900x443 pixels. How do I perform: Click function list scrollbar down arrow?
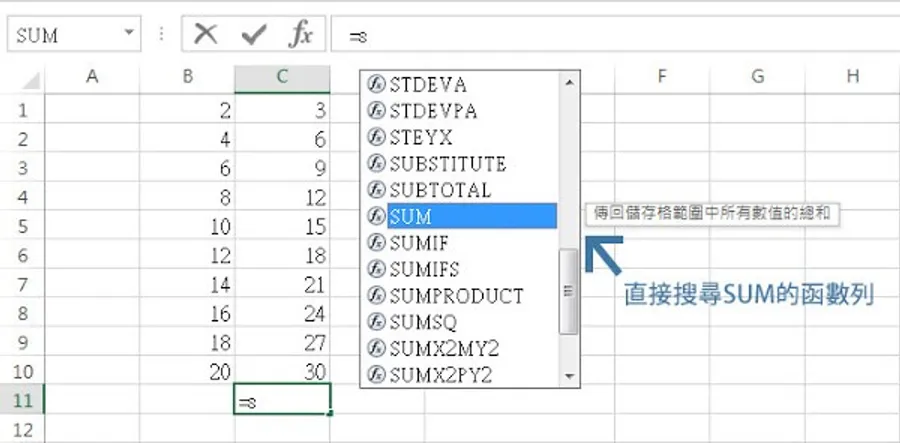coord(569,376)
